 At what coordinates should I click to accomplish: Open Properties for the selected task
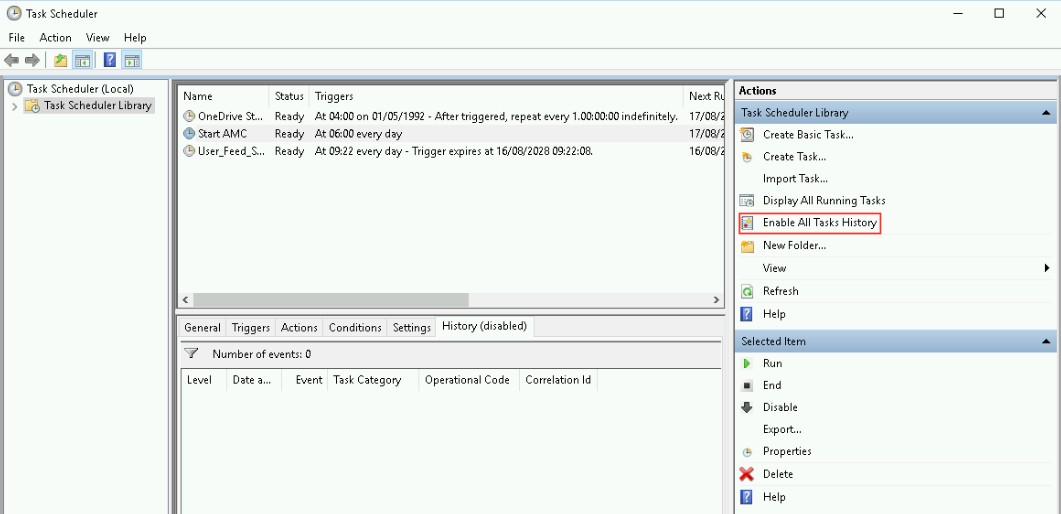coord(787,452)
